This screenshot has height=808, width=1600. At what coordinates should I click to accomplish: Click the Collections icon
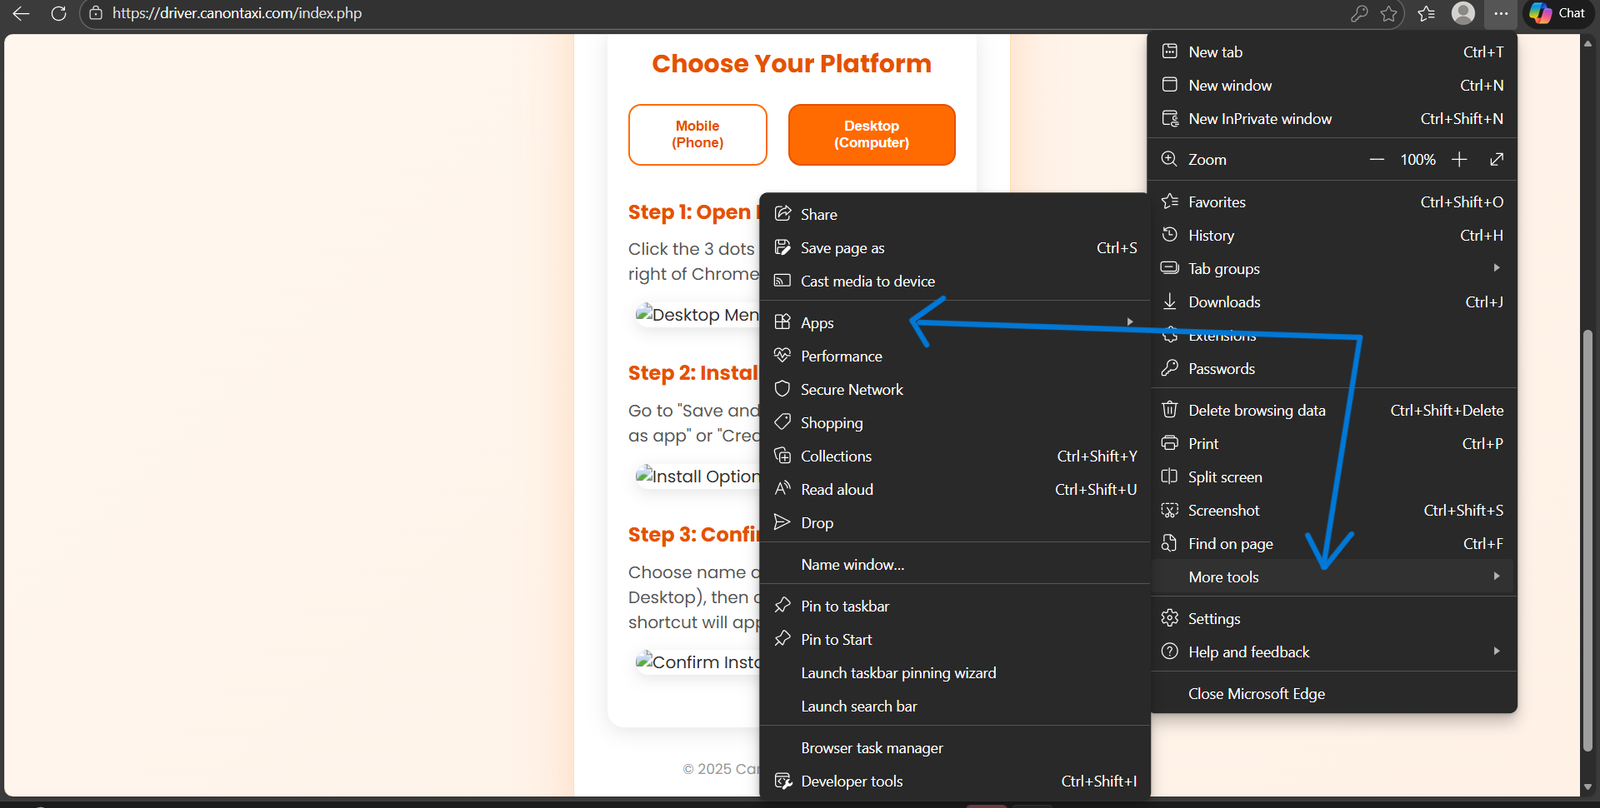point(783,455)
